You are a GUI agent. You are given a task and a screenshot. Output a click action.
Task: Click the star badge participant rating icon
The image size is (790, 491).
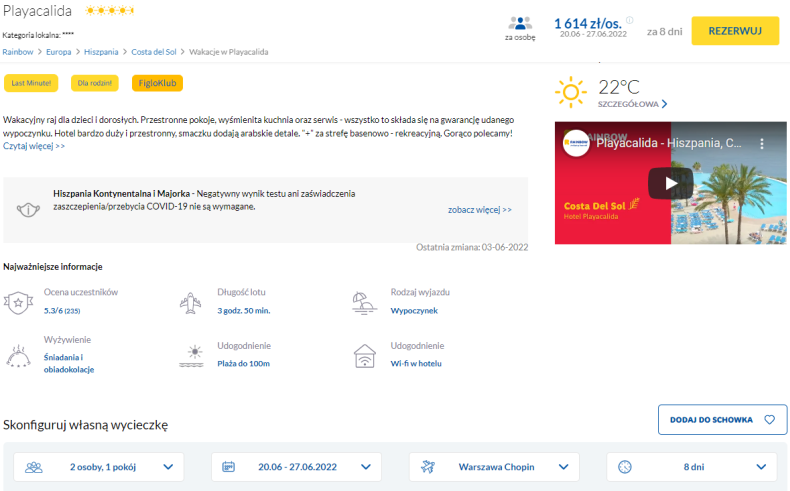(18, 302)
